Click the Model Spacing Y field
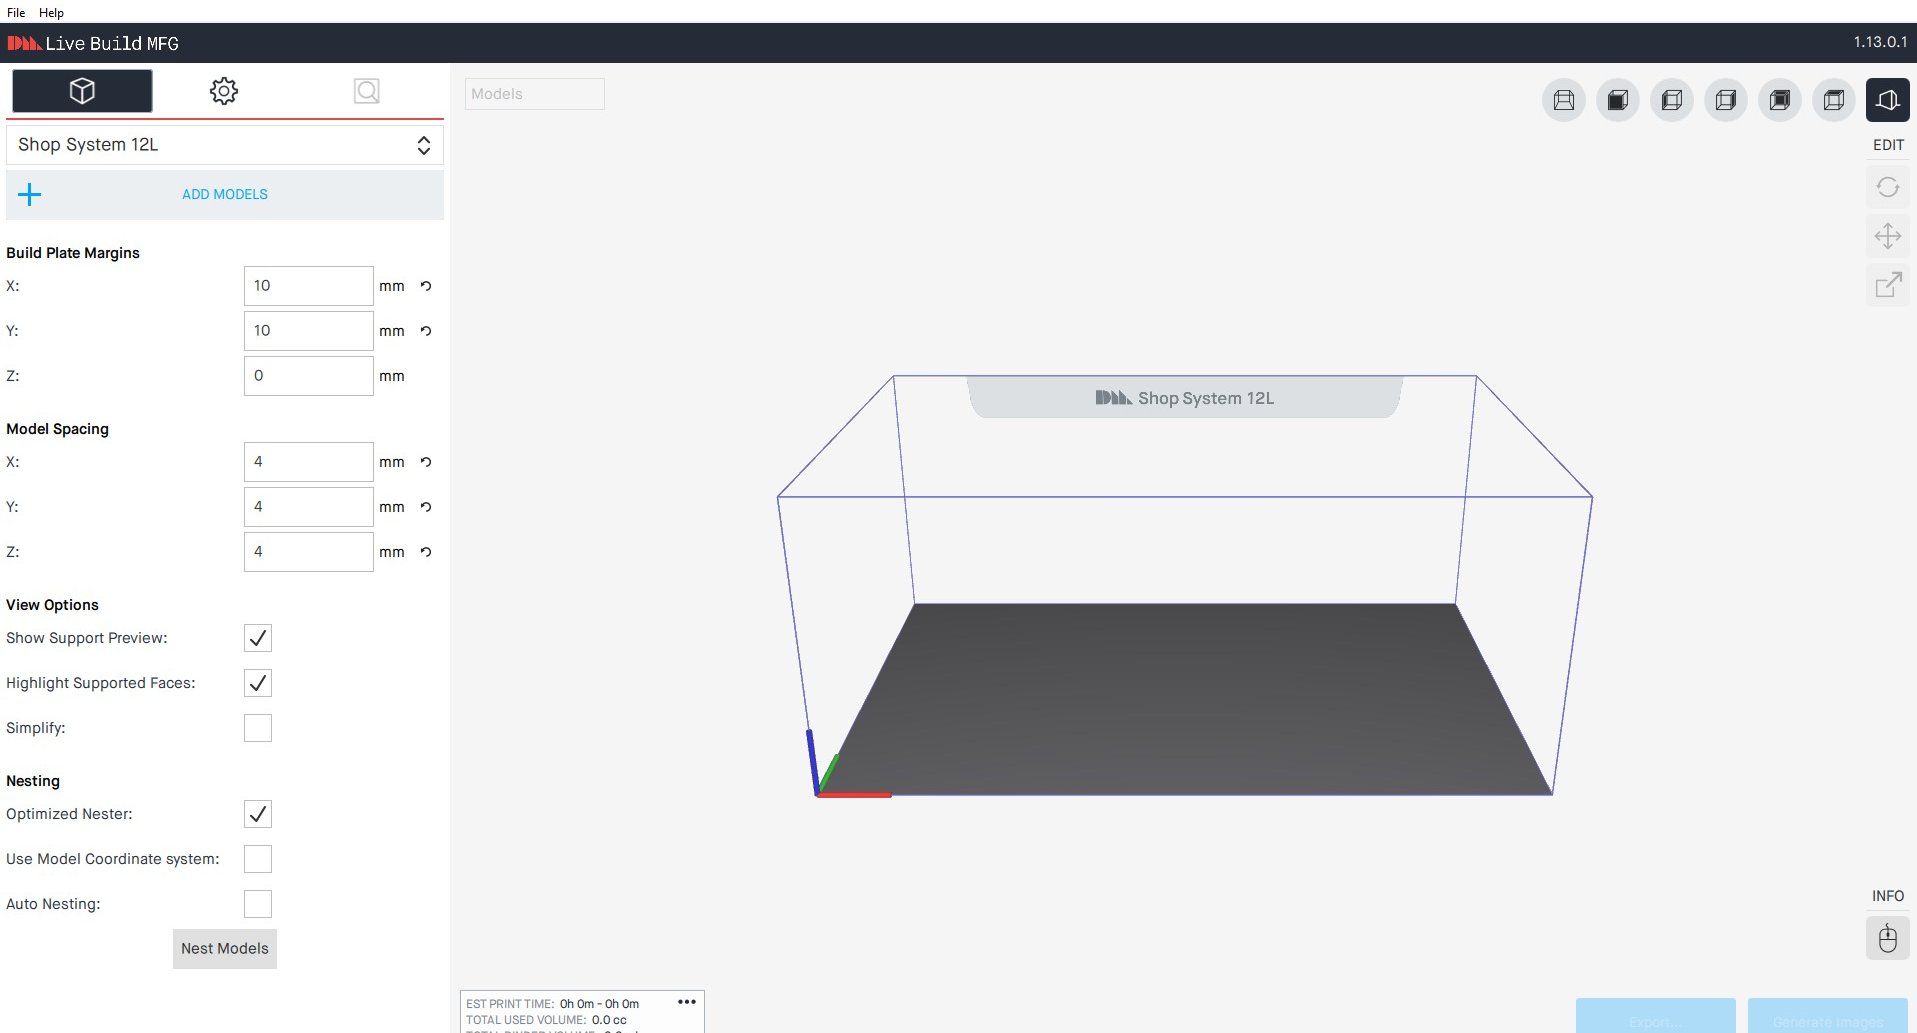This screenshot has height=1033, width=1917. tap(309, 507)
